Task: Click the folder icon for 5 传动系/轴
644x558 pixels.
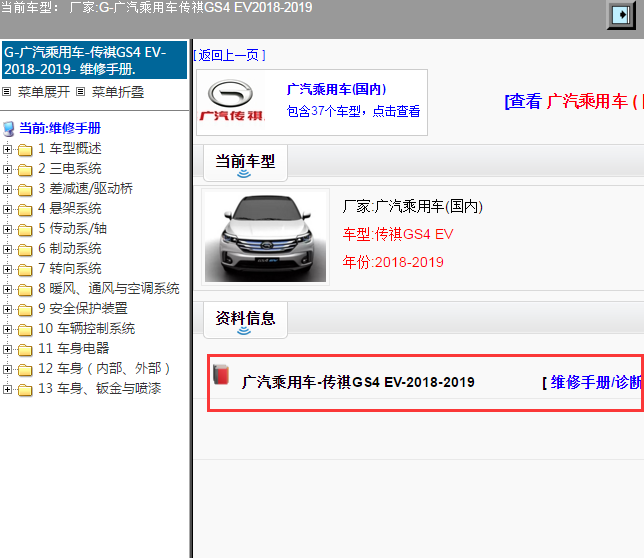Action: tap(25, 230)
